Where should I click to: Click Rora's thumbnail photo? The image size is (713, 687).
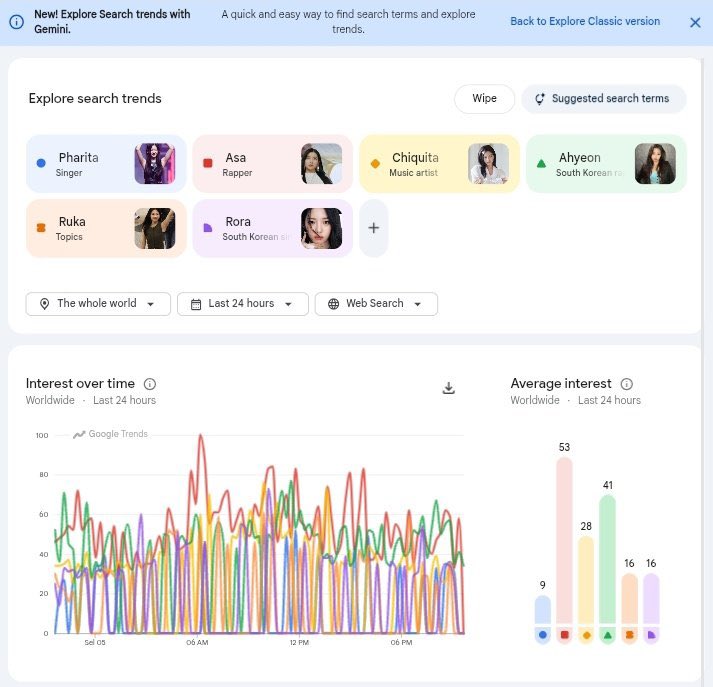321,228
